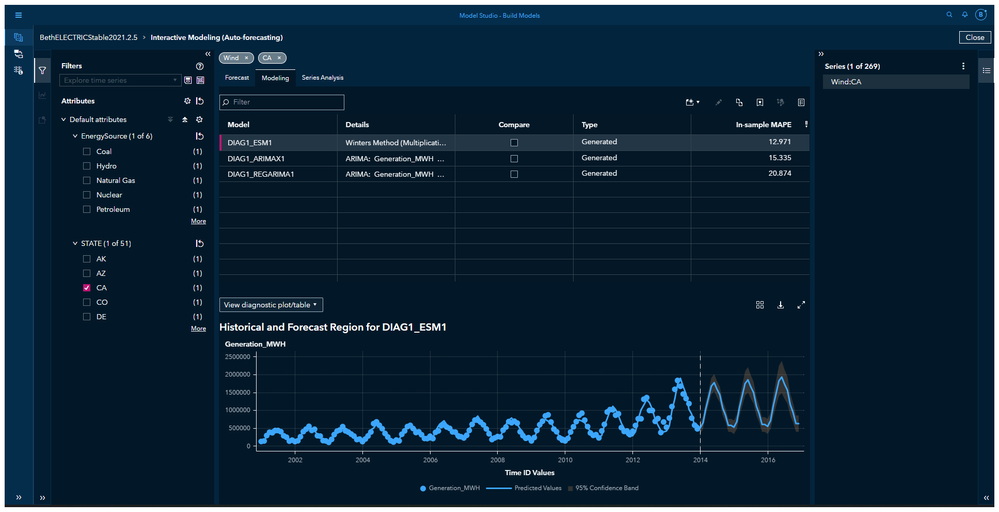Screen dimensions: 999x512
Task: Collapse the Default attributes tree
Action: [x=64, y=119]
